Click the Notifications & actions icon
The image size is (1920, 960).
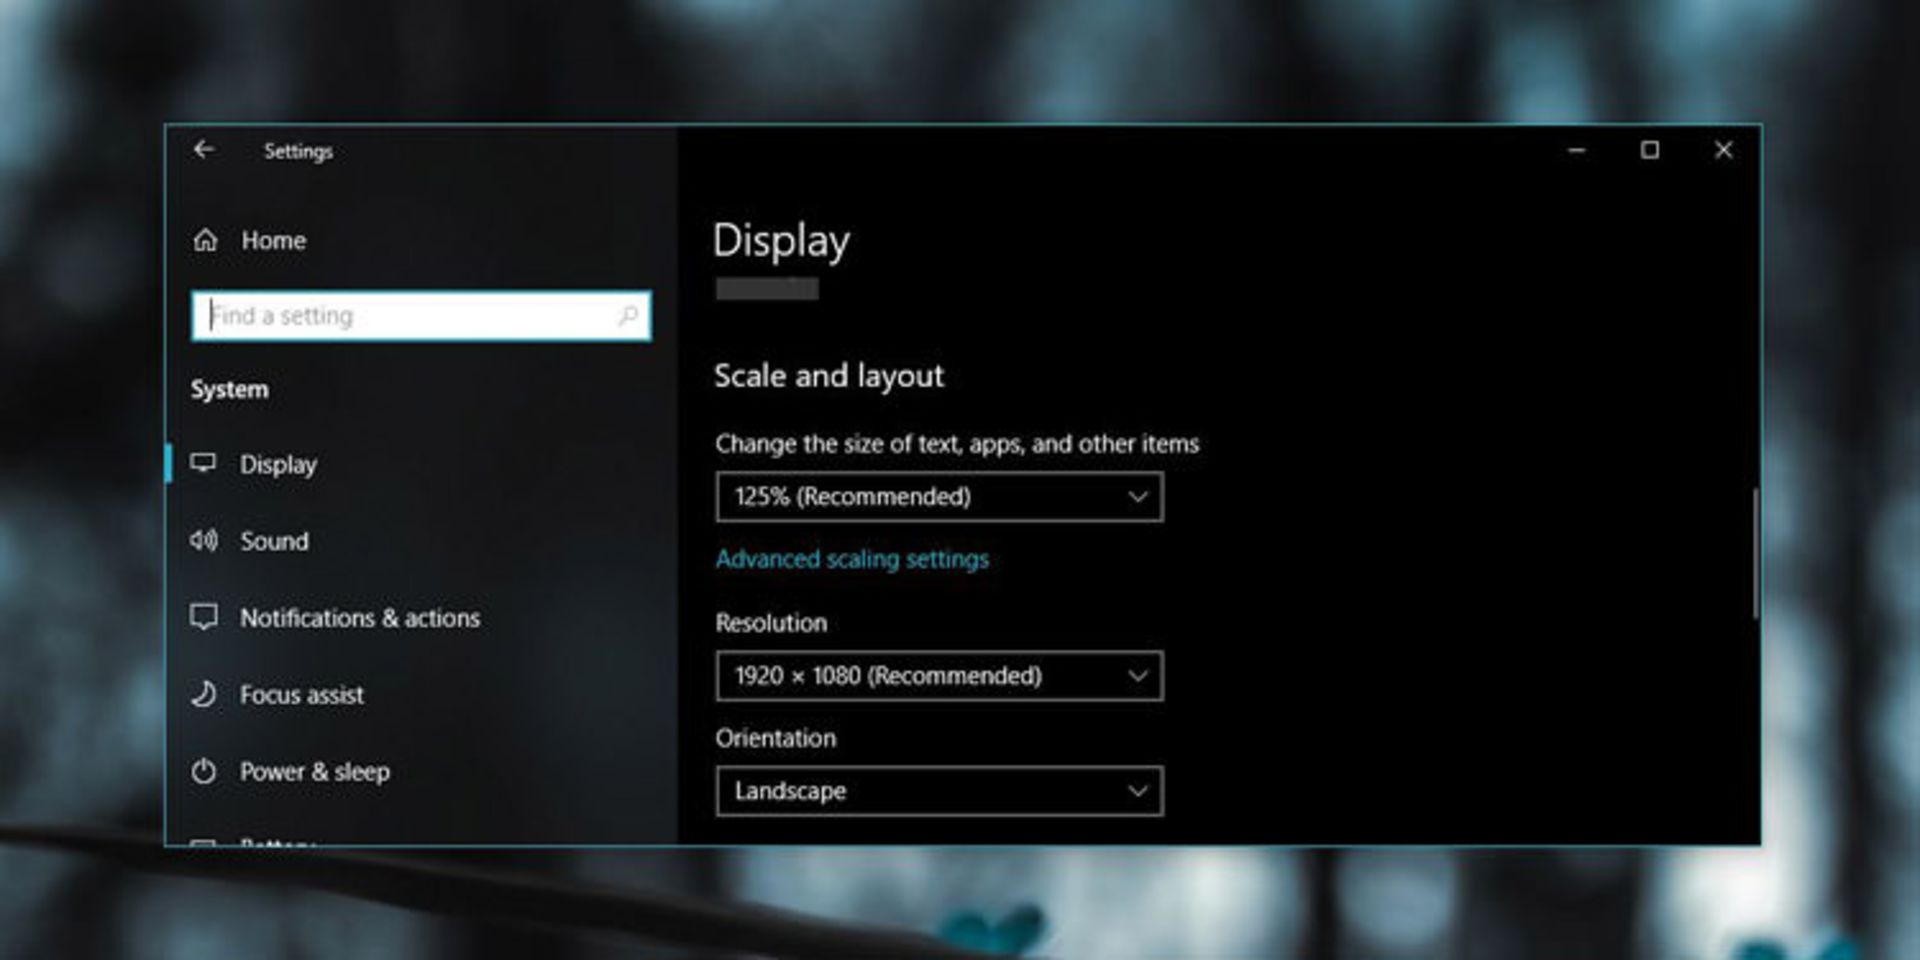coord(206,617)
